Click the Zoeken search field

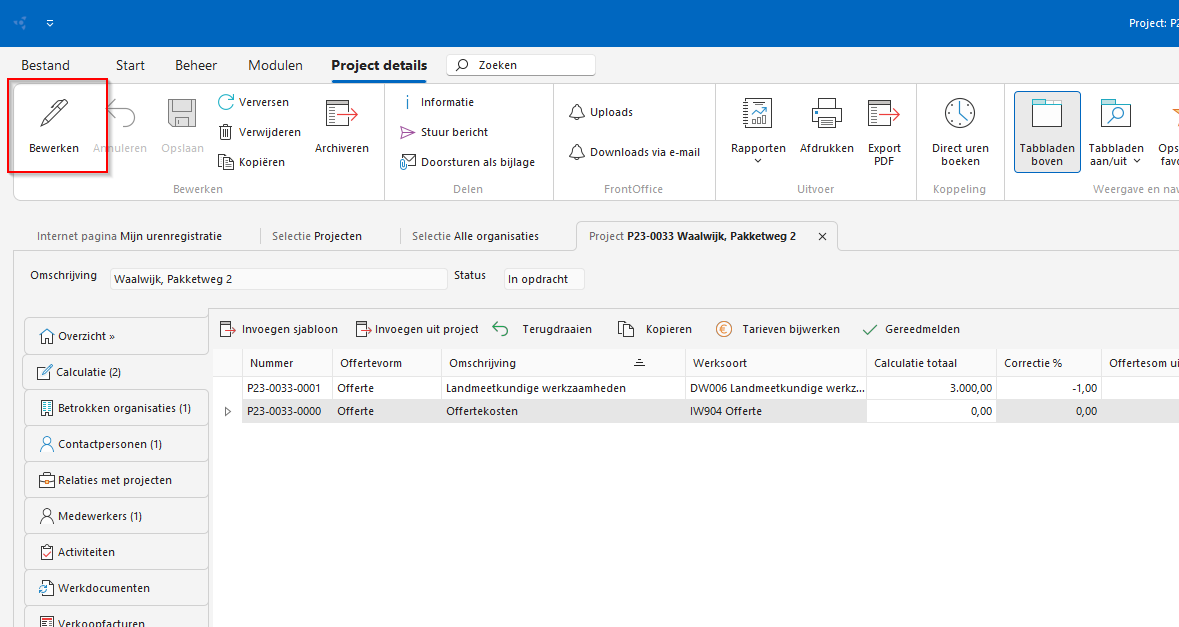[x=521, y=65]
